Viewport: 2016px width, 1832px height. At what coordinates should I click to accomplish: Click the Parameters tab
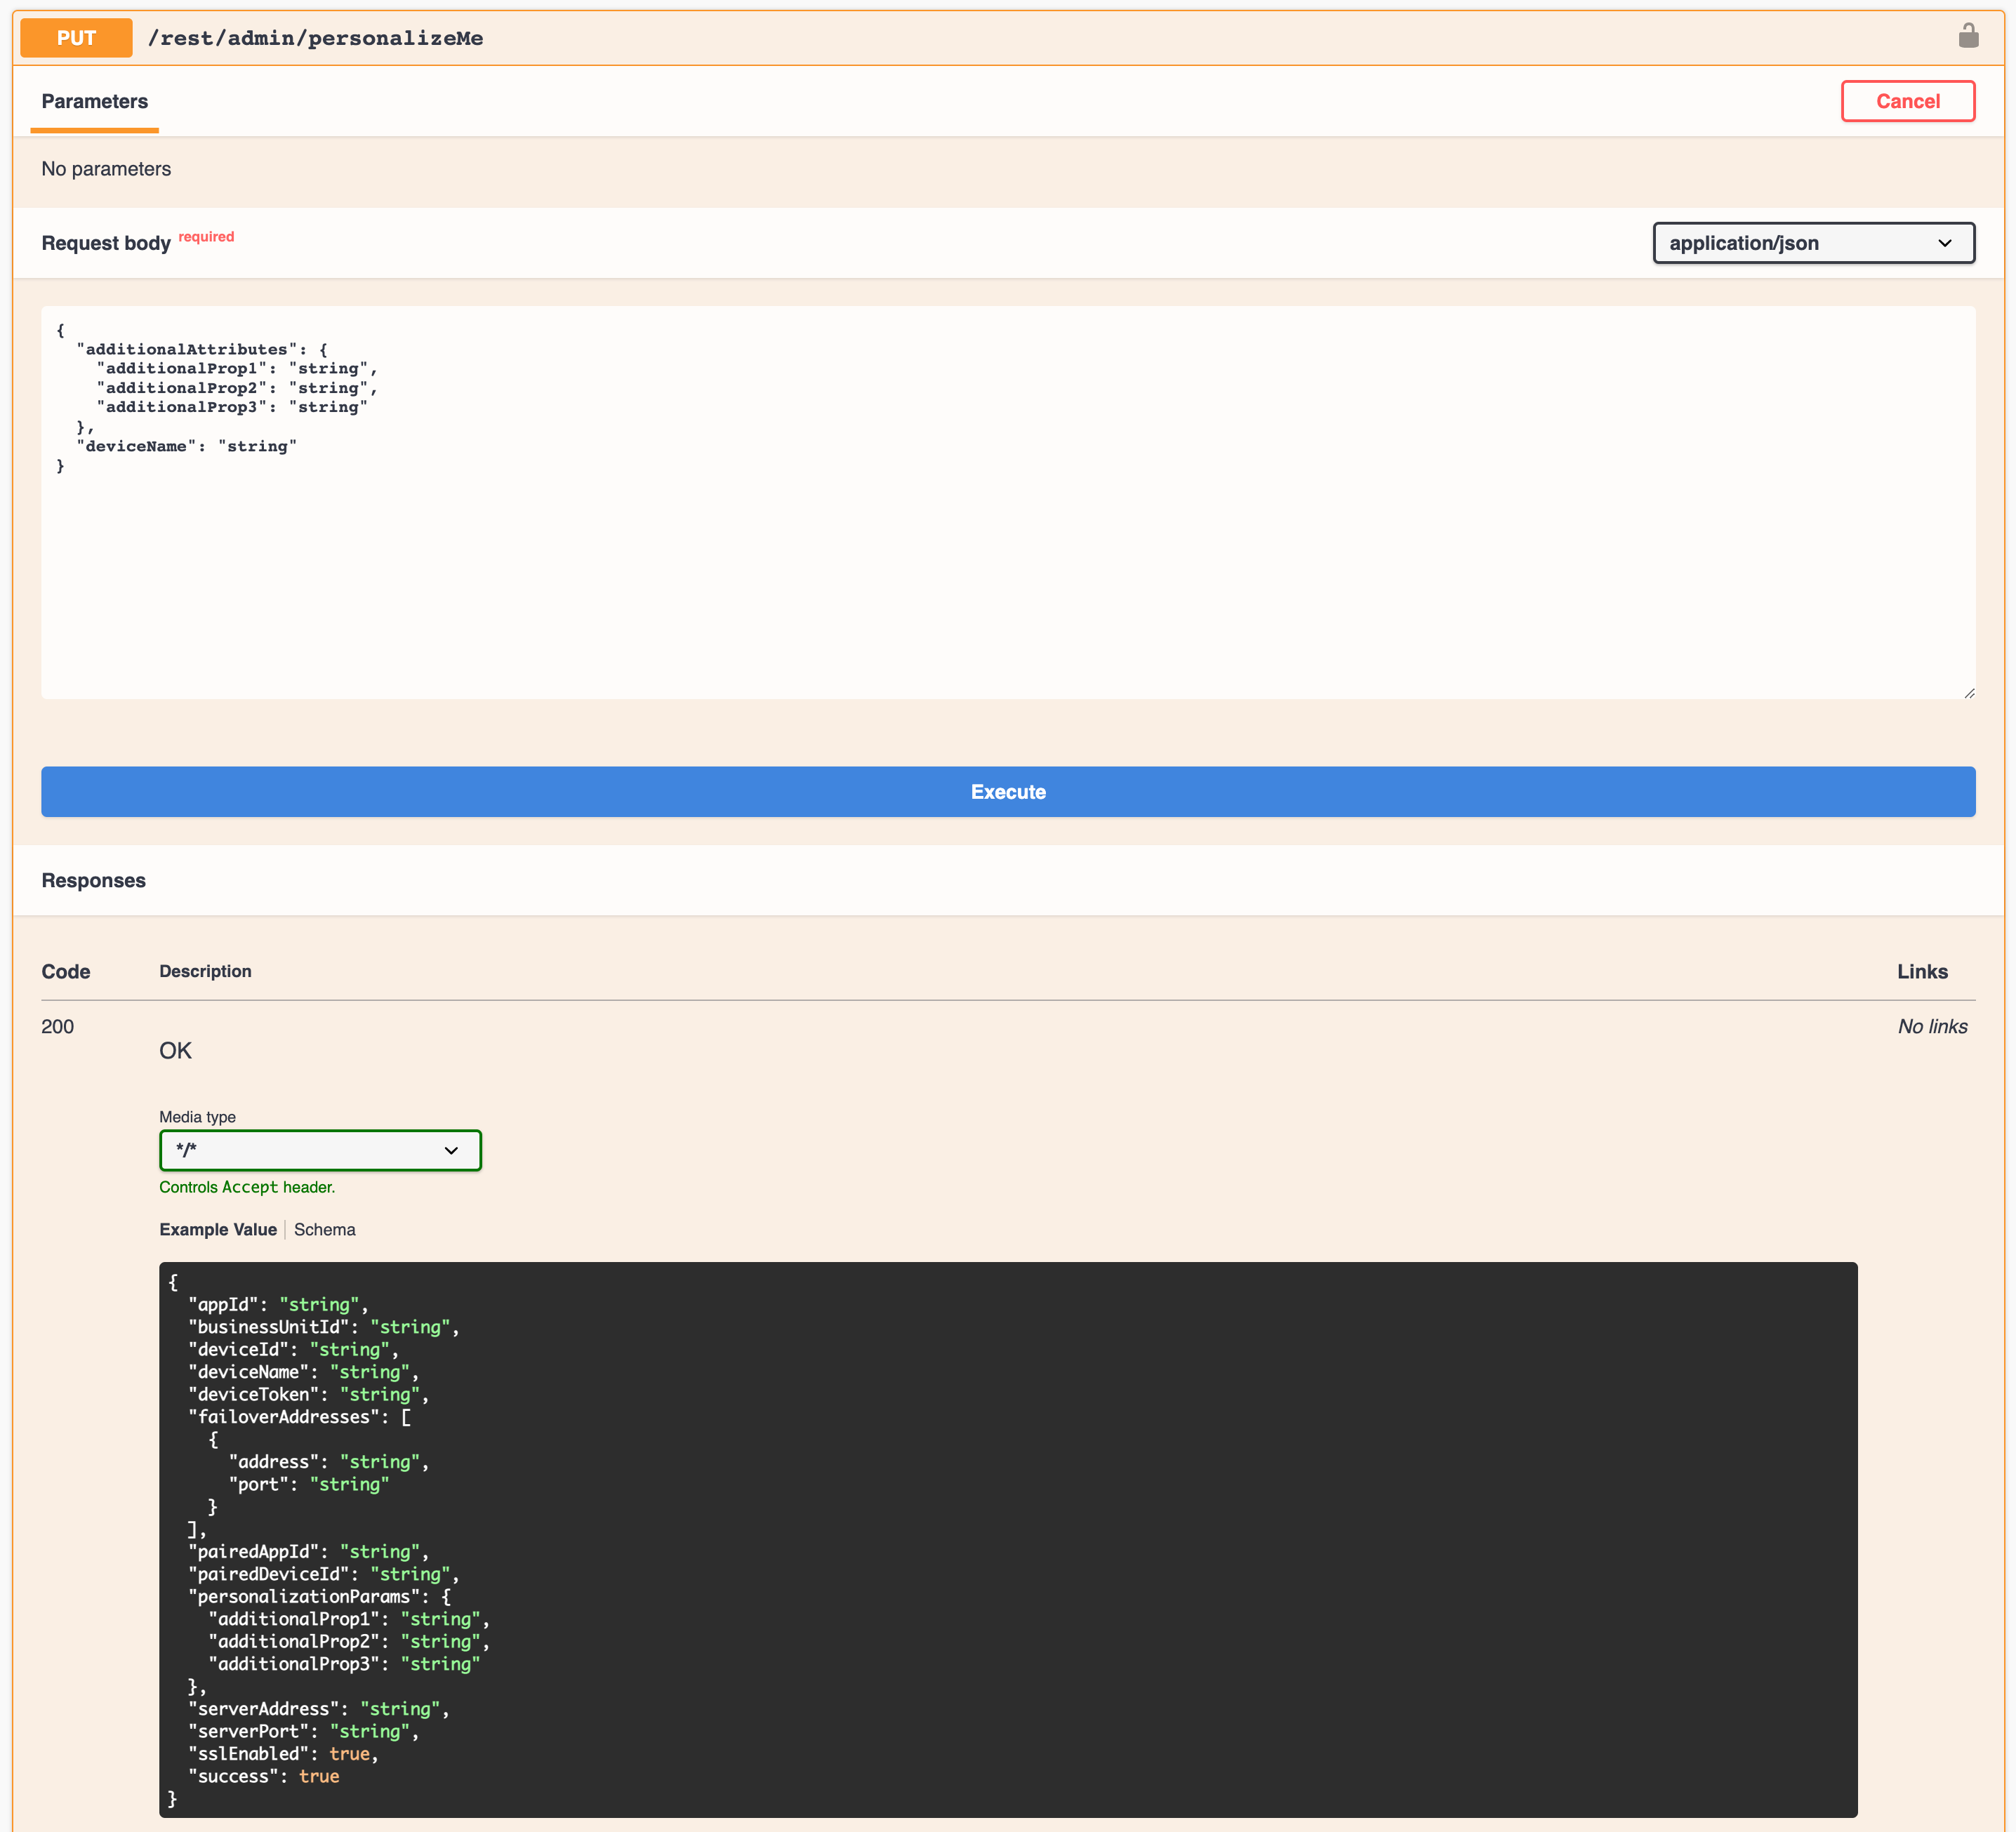click(94, 101)
